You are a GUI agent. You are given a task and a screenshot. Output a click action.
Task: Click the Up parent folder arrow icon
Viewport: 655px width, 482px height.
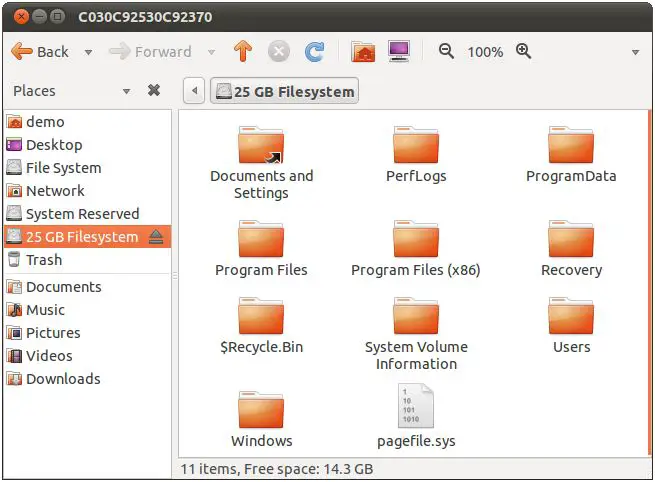click(242, 51)
